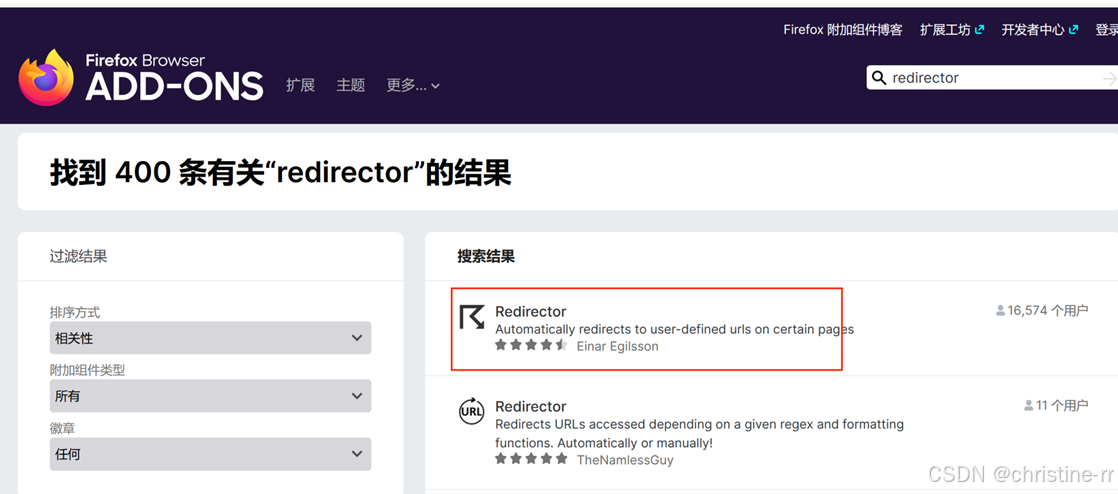
Task: Click the 11 个用户 count
Action: coord(1062,406)
